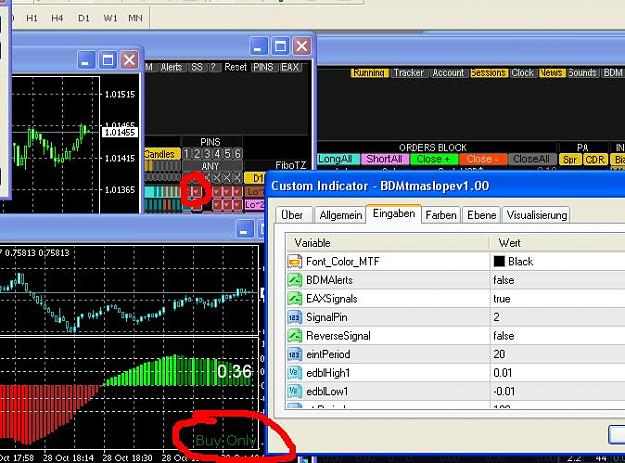Open the Visualisierung tab
625x463 pixels.
[537, 215]
